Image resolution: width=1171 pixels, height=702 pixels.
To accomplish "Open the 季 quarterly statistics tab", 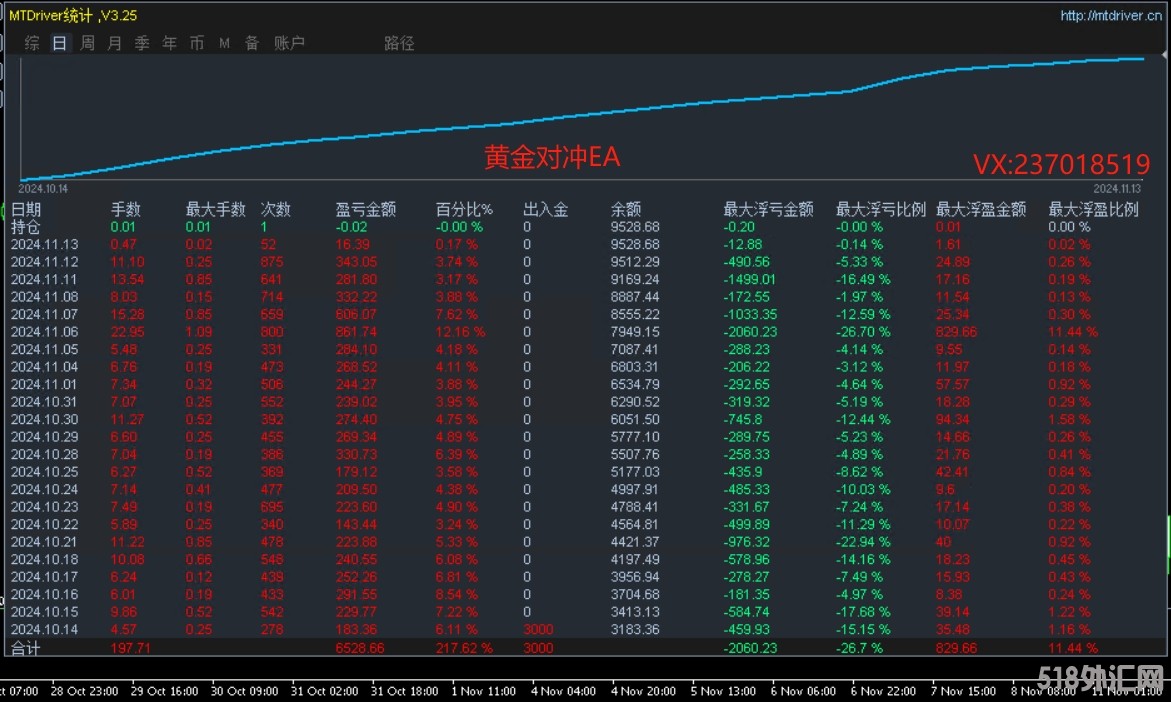I will (x=142, y=43).
